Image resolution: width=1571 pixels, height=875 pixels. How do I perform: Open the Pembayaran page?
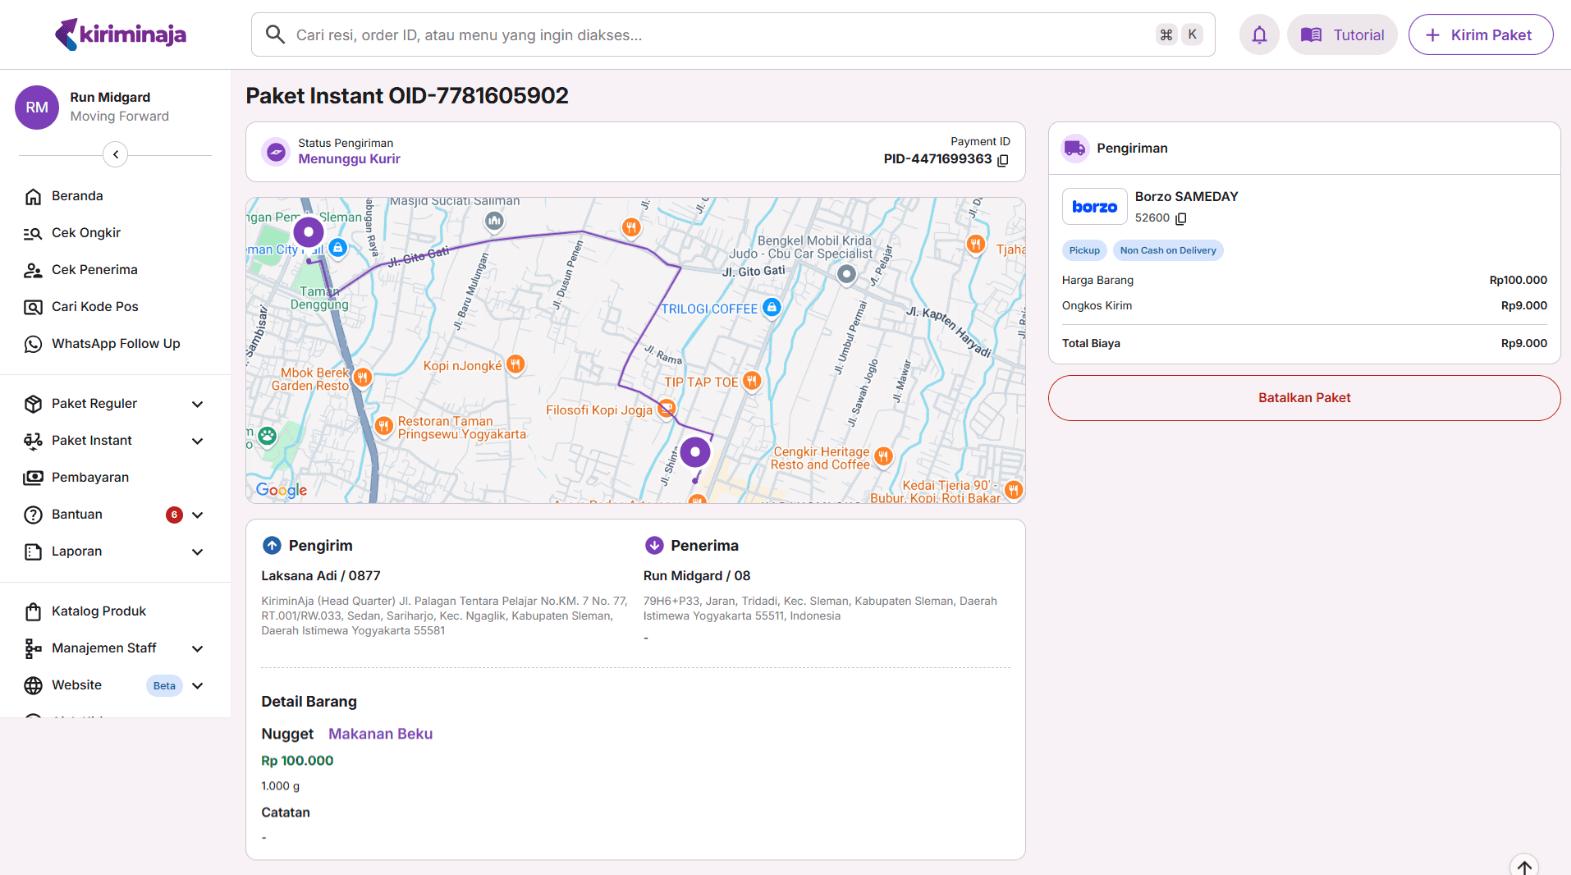point(90,478)
